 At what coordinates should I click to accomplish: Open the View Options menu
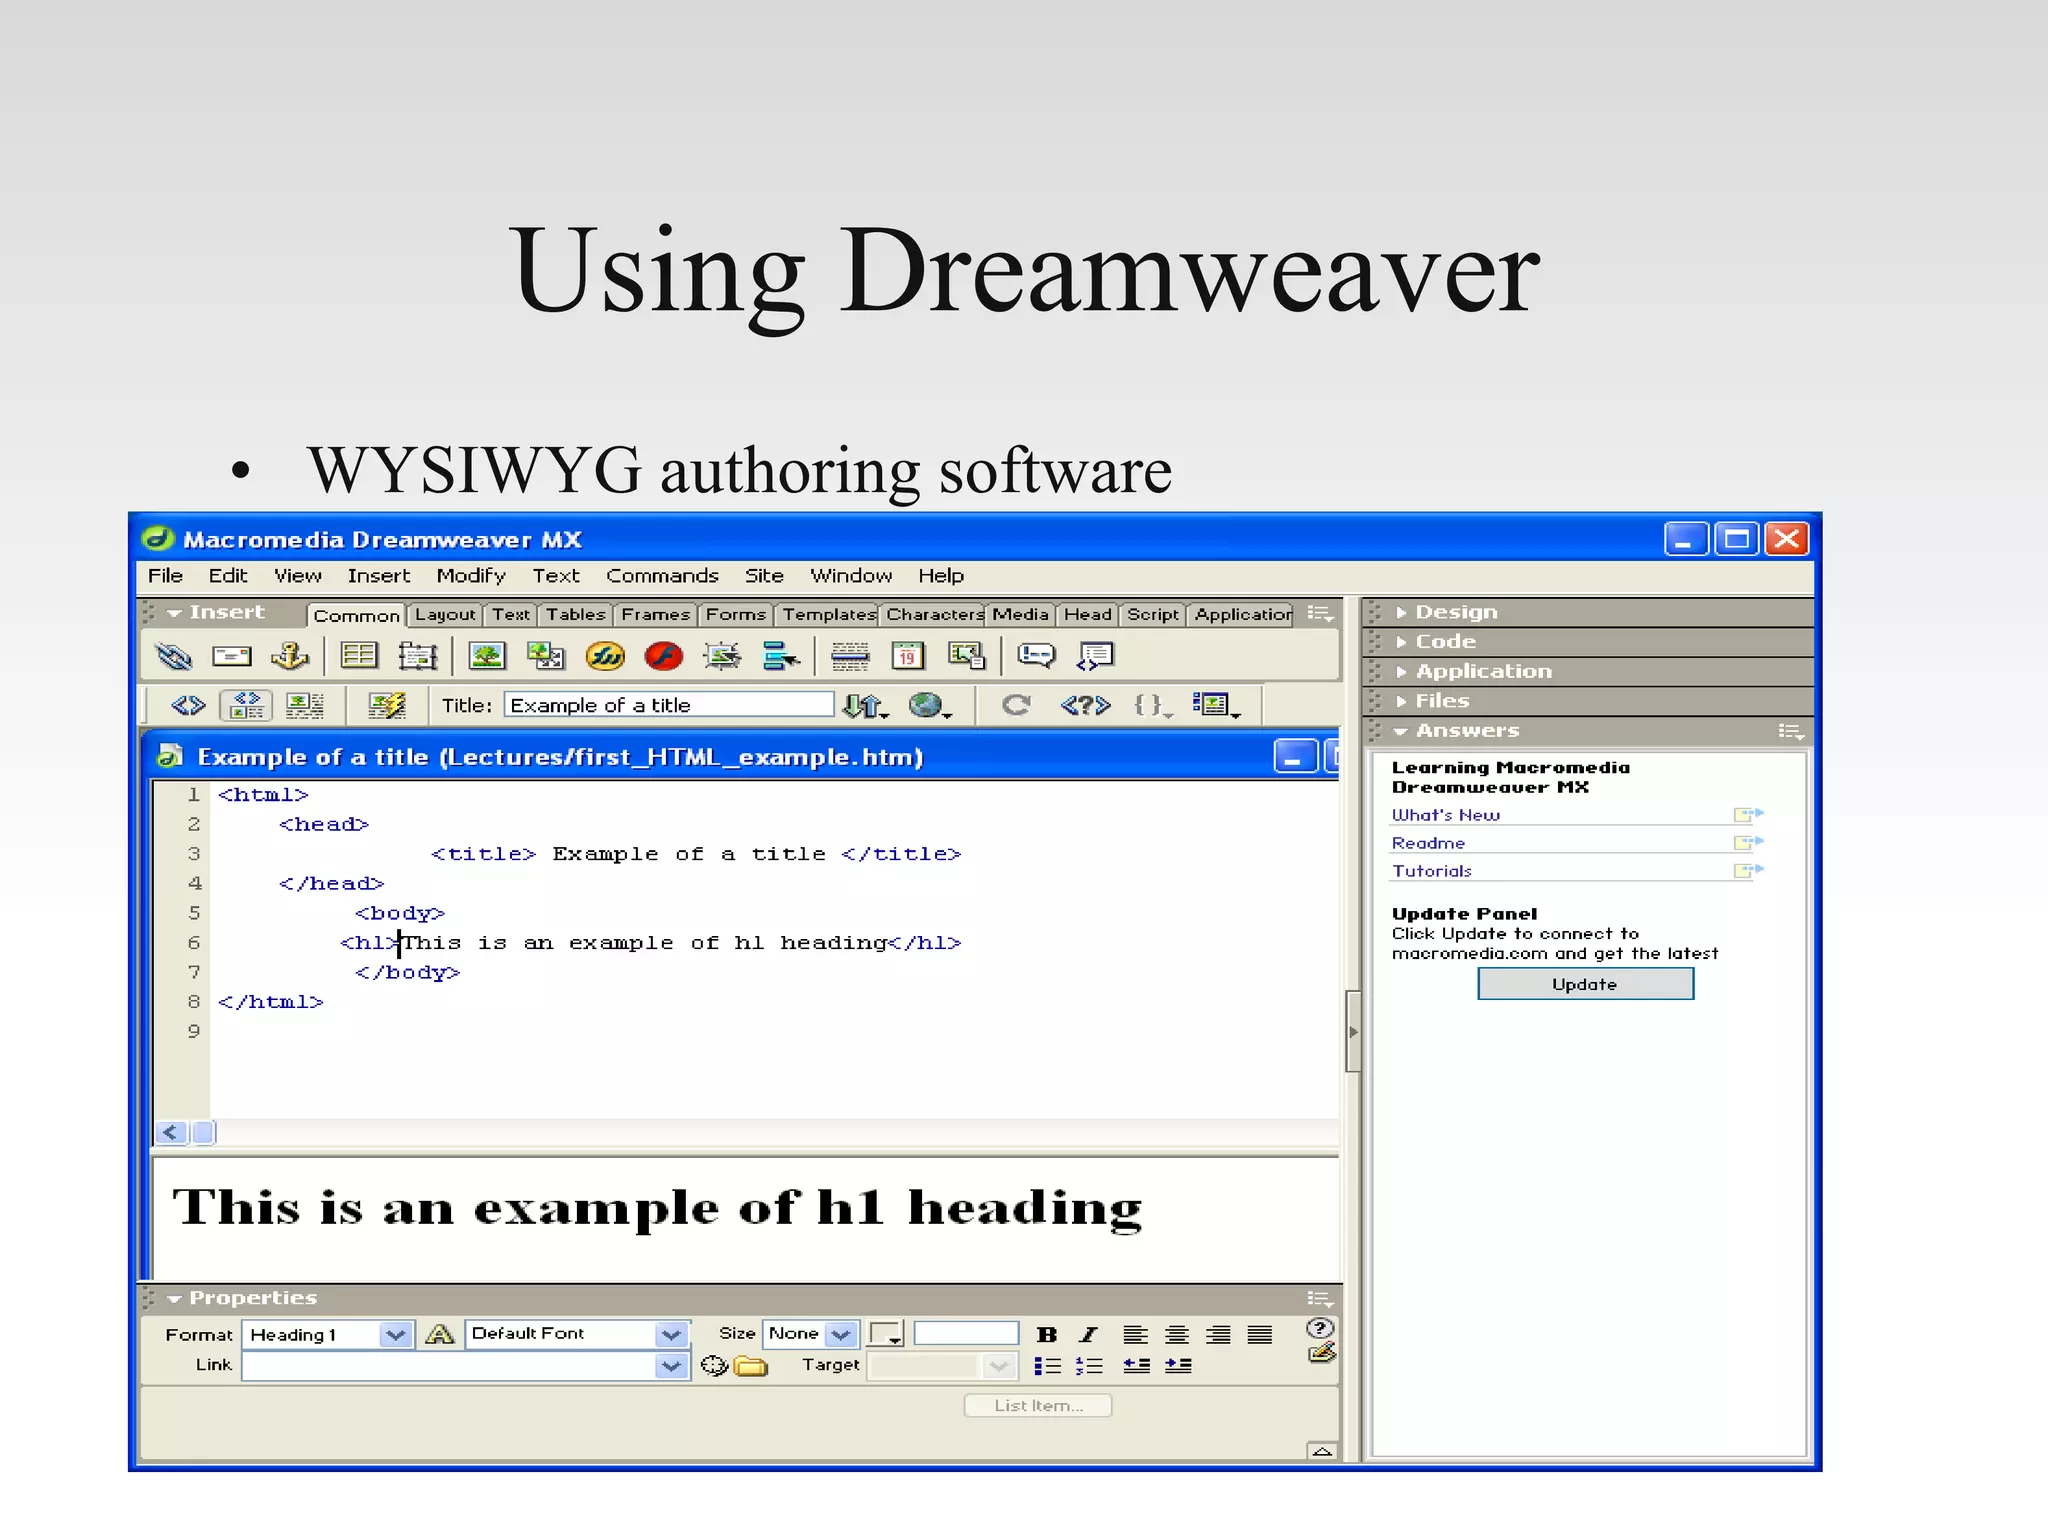tap(1216, 706)
